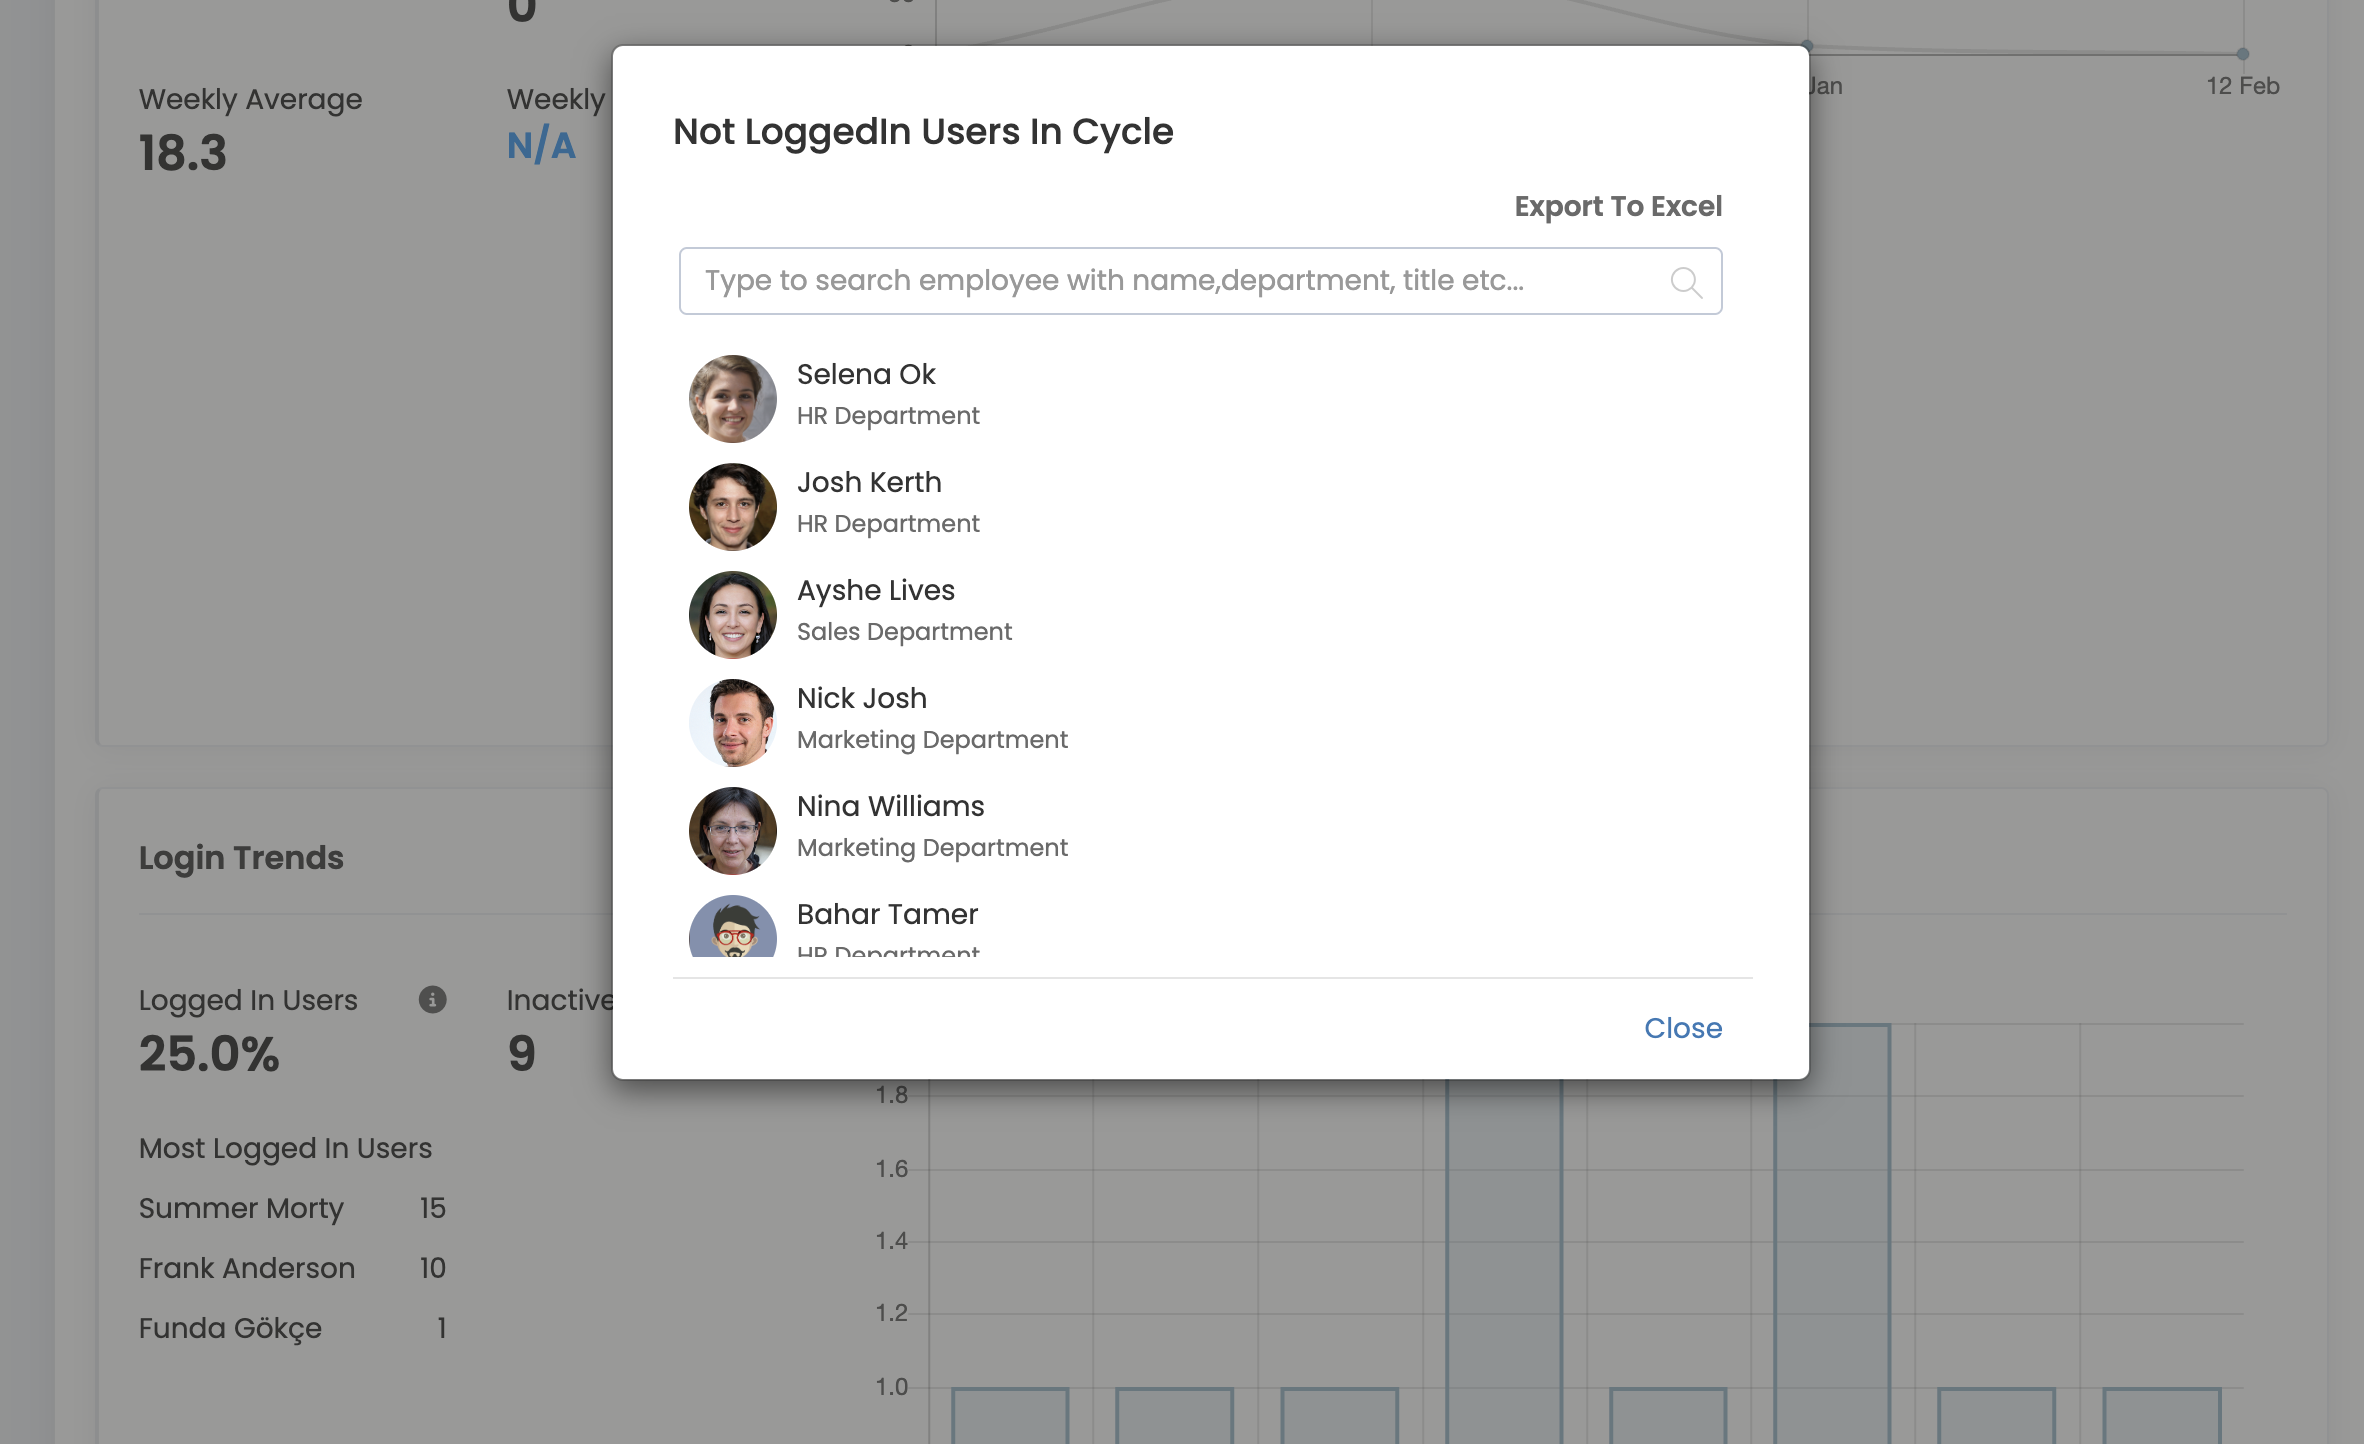This screenshot has width=2364, height=1444.
Task: Close the Not LoggedIn Users dialog
Action: 1682,1028
